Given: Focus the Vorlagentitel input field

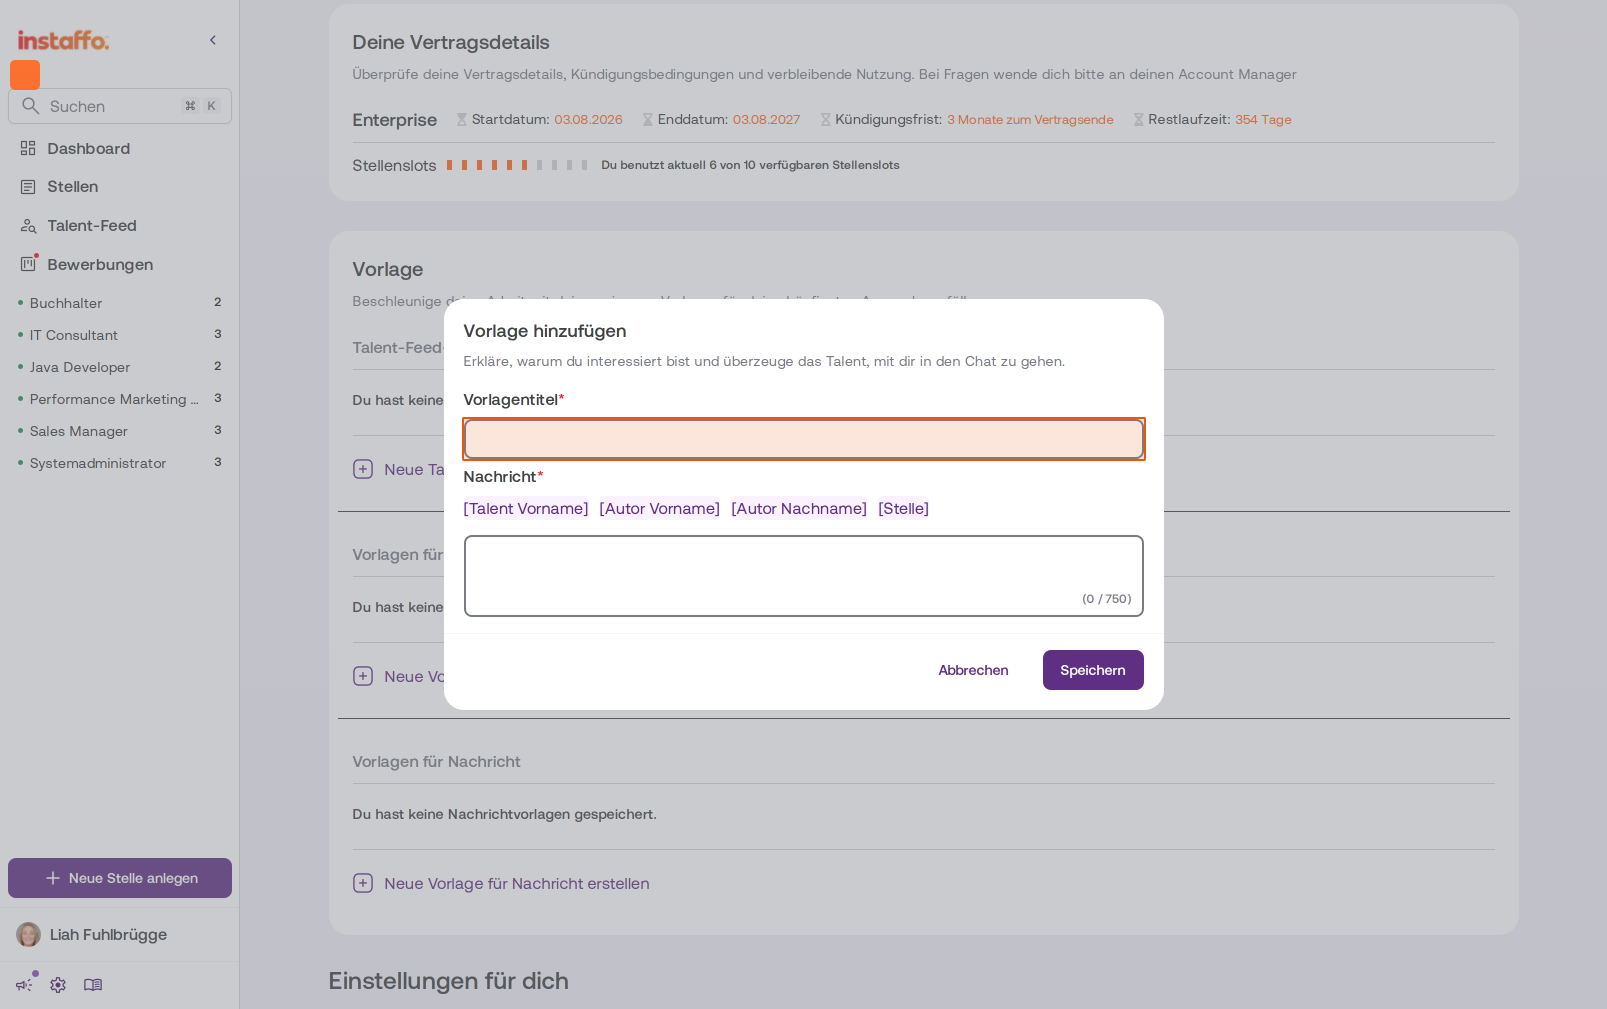Looking at the screenshot, I should point(804,439).
